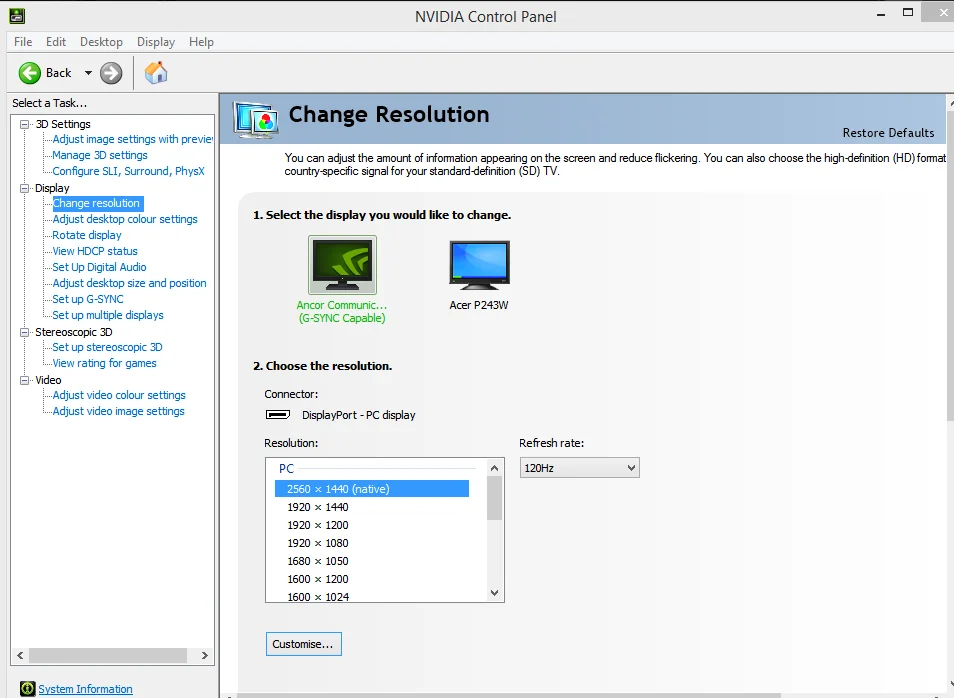This screenshot has width=954, height=698.
Task: Open Adjust desktop size and position
Action: coord(130,283)
